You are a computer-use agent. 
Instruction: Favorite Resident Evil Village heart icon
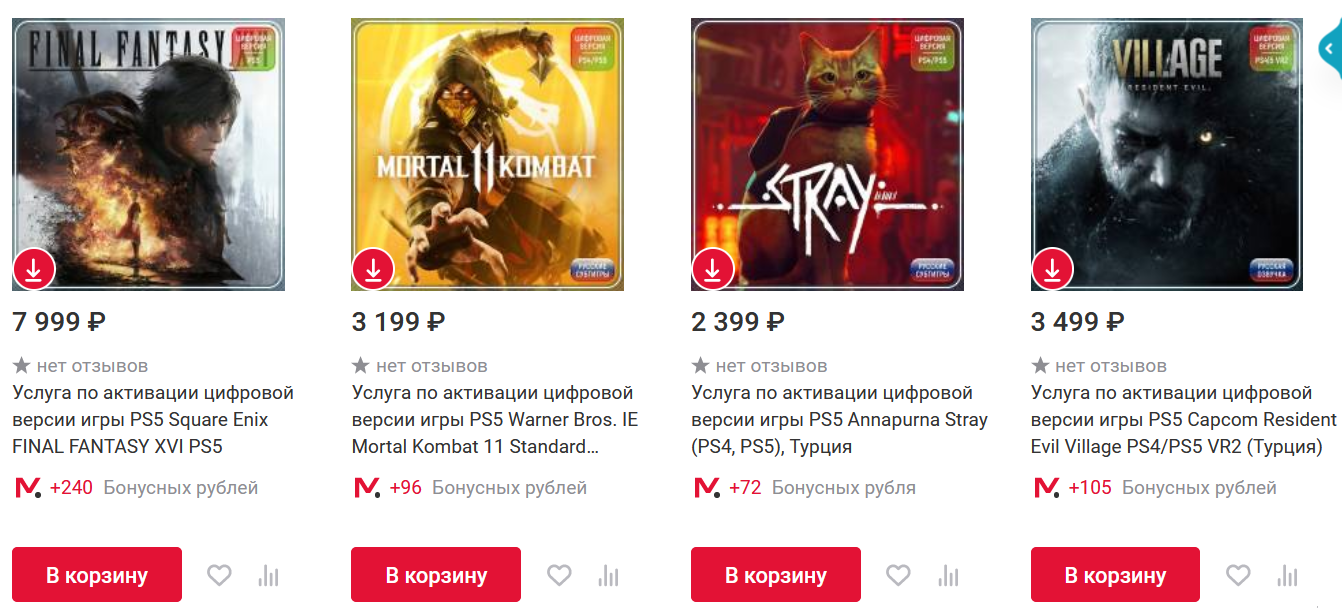[x=1238, y=575]
